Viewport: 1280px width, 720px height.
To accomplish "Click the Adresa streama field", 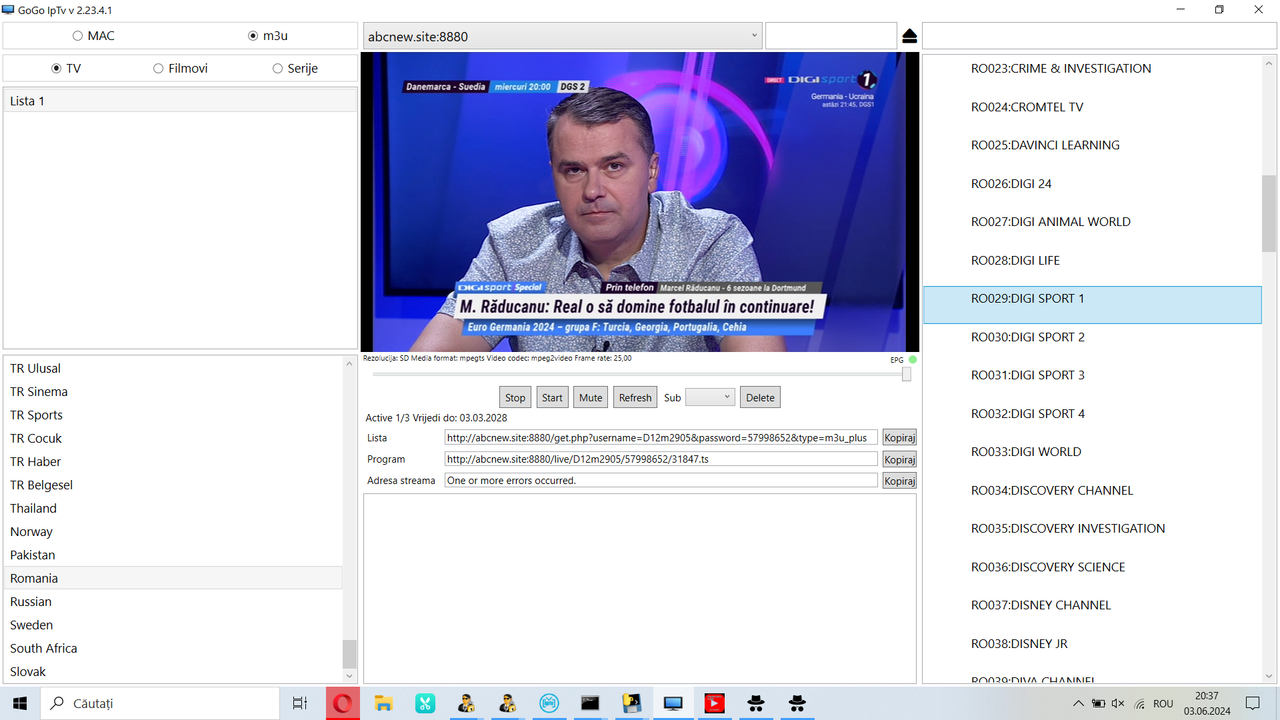I will pos(661,480).
